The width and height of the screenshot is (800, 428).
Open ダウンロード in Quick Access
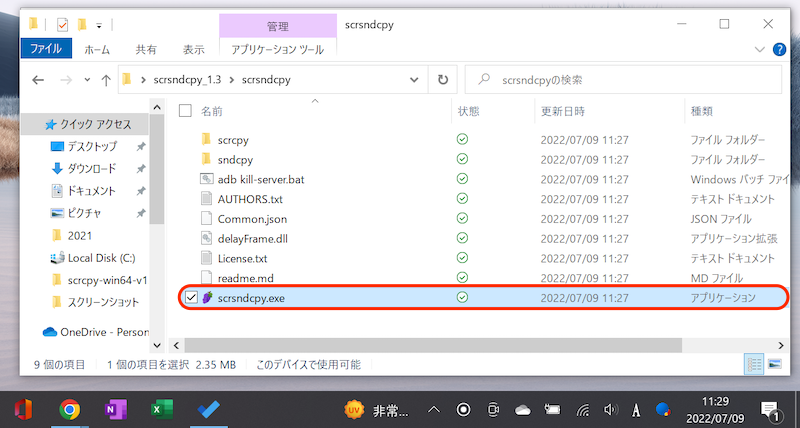pos(91,168)
